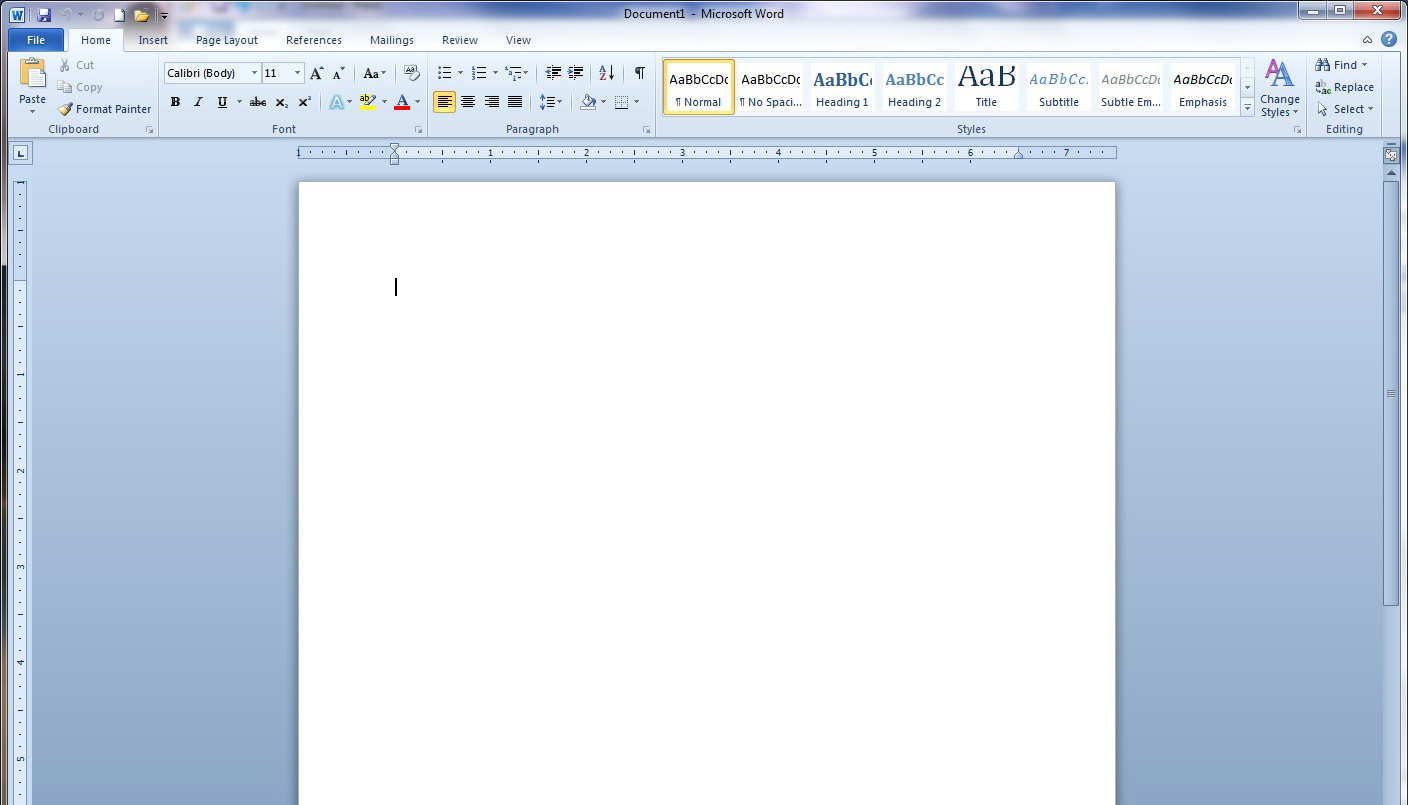This screenshot has width=1408, height=805.
Task: Decrease the paragraph indent
Action: coord(553,73)
